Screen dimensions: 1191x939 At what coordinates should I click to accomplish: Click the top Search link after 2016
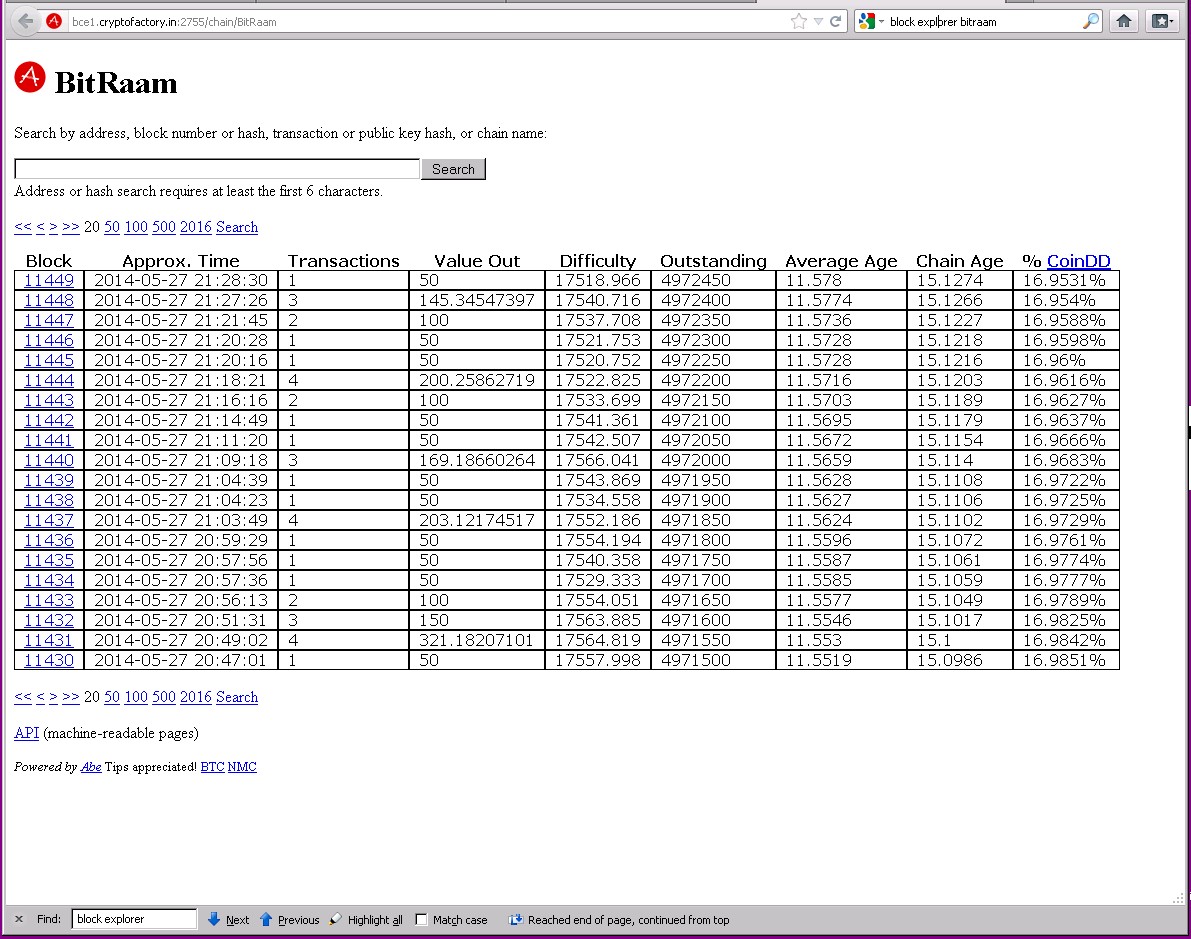click(x=237, y=227)
